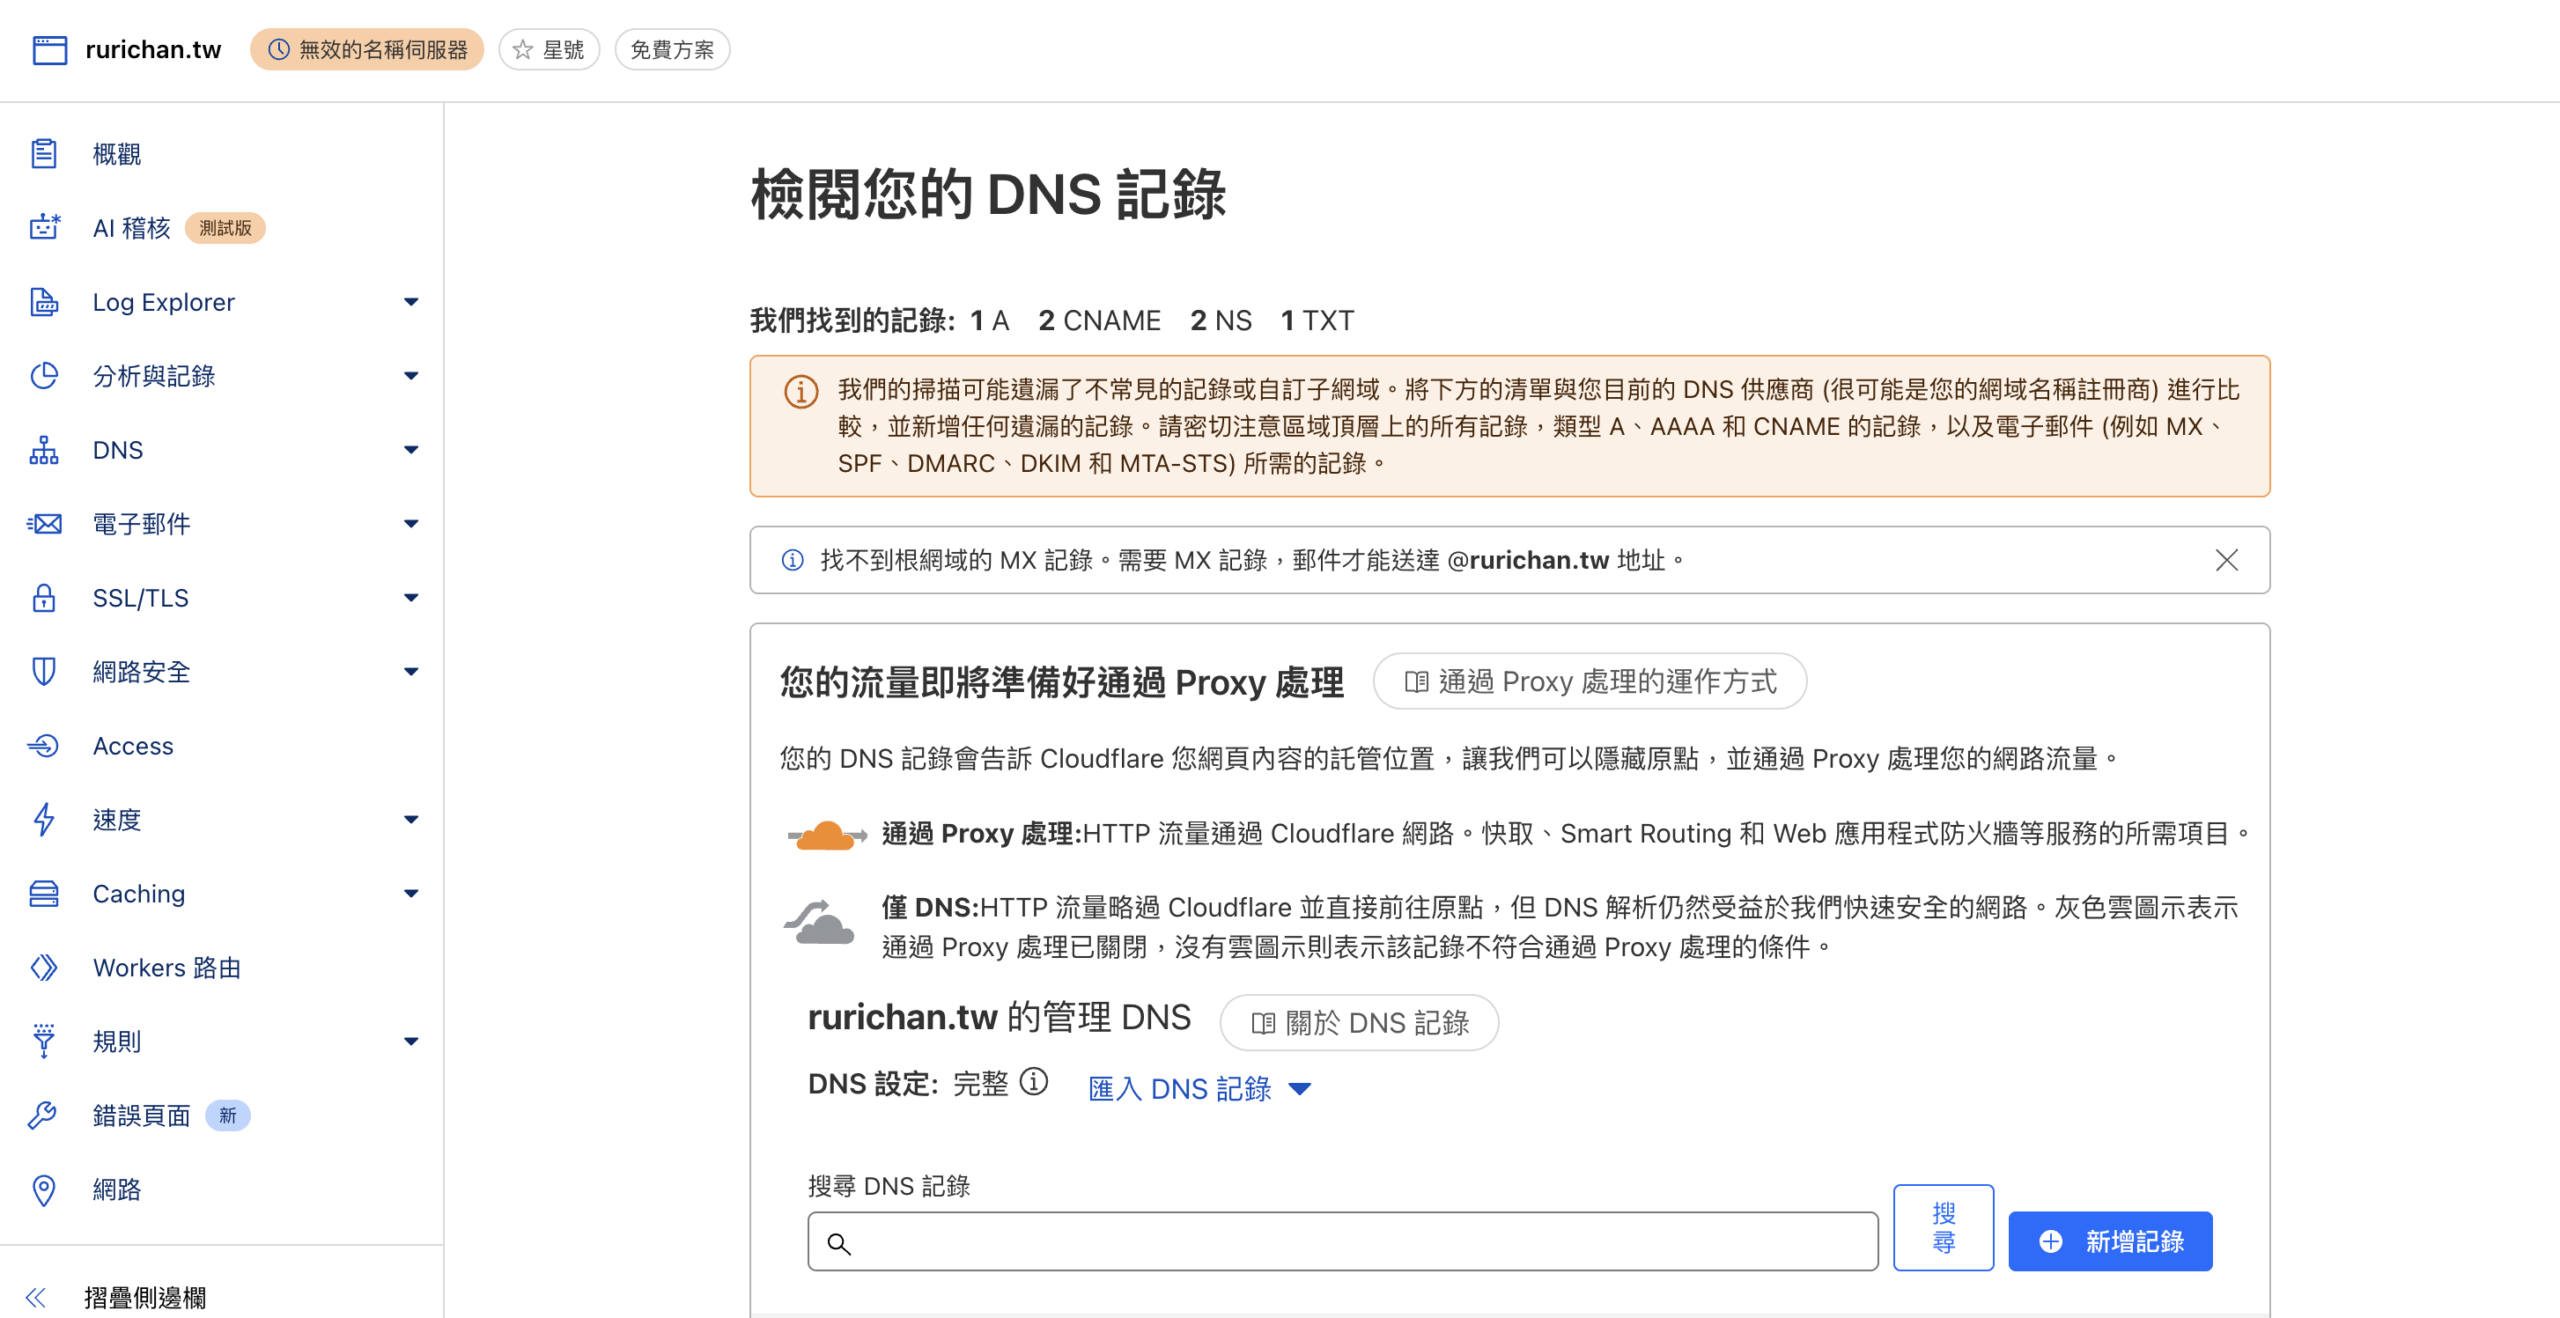
Task: Open 概觀 in the sidebar
Action: [117, 154]
